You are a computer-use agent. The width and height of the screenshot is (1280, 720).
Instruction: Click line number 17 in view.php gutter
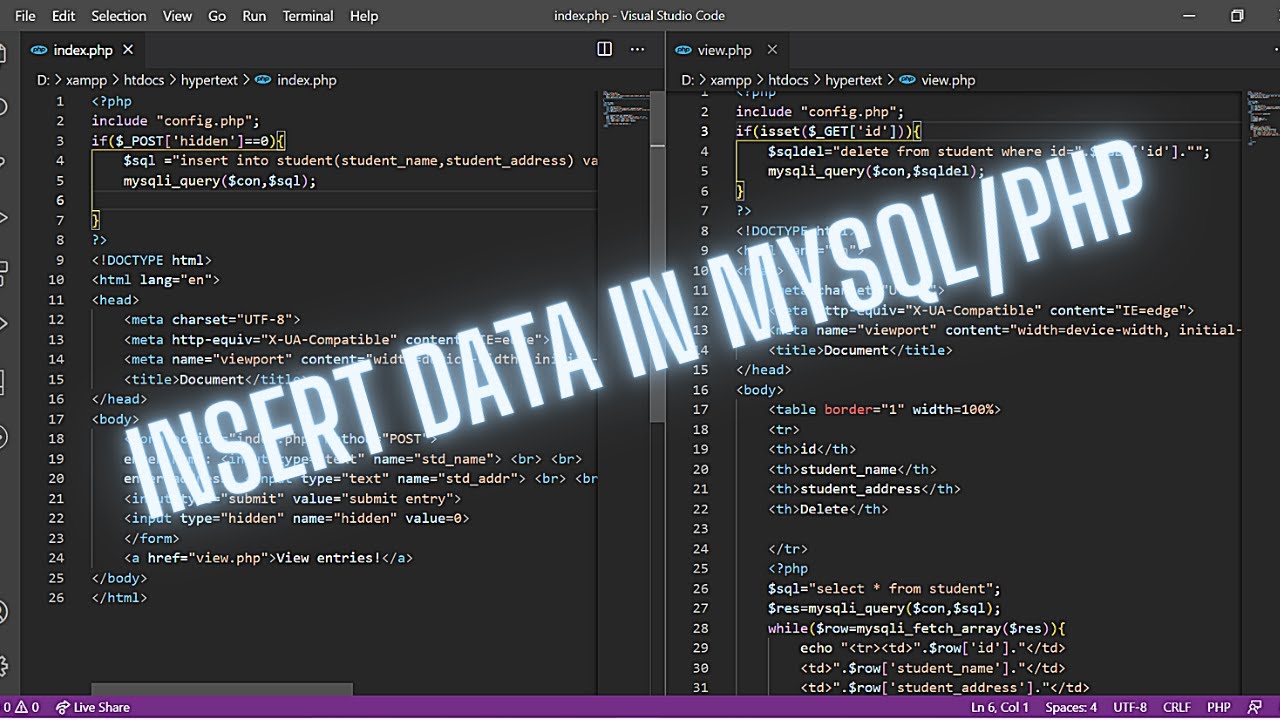(701, 409)
